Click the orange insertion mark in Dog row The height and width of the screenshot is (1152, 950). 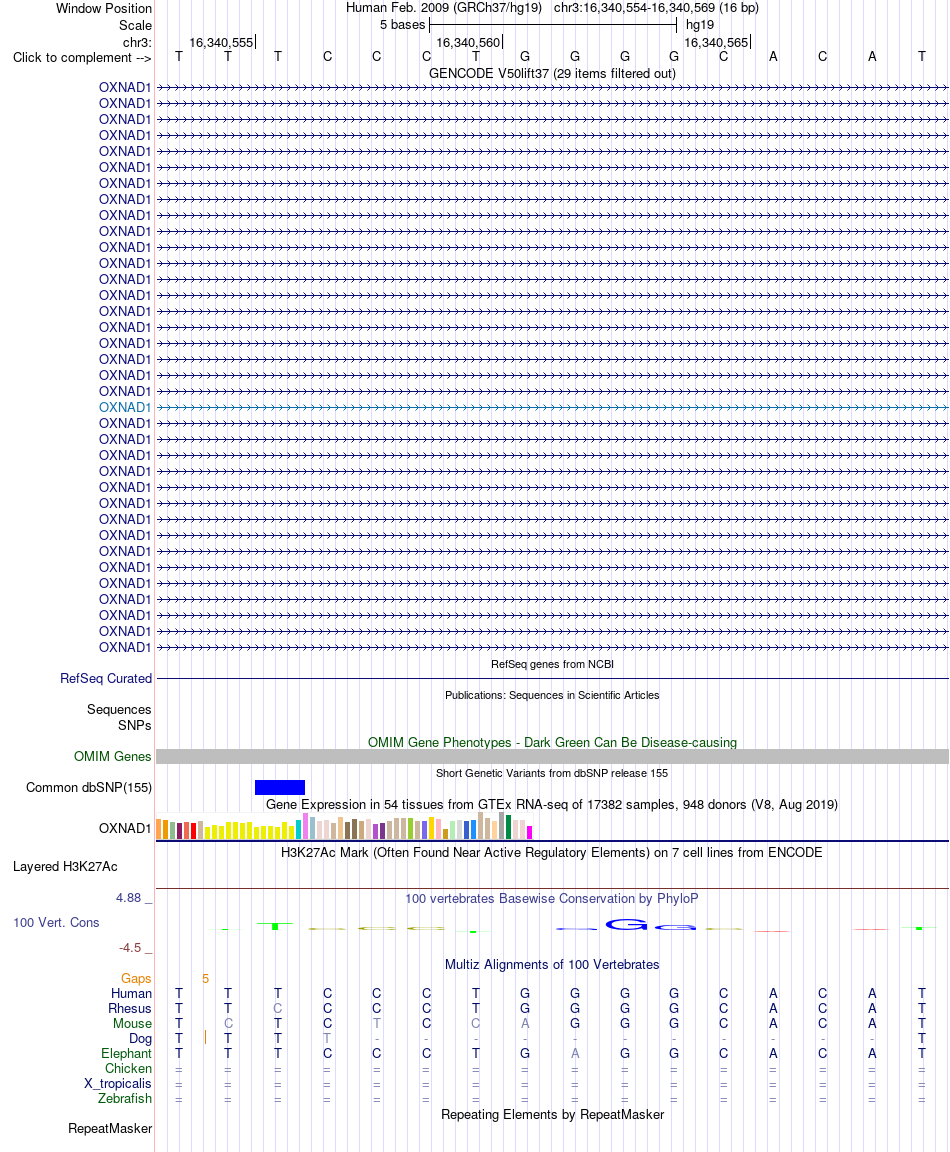[x=206, y=1037]
